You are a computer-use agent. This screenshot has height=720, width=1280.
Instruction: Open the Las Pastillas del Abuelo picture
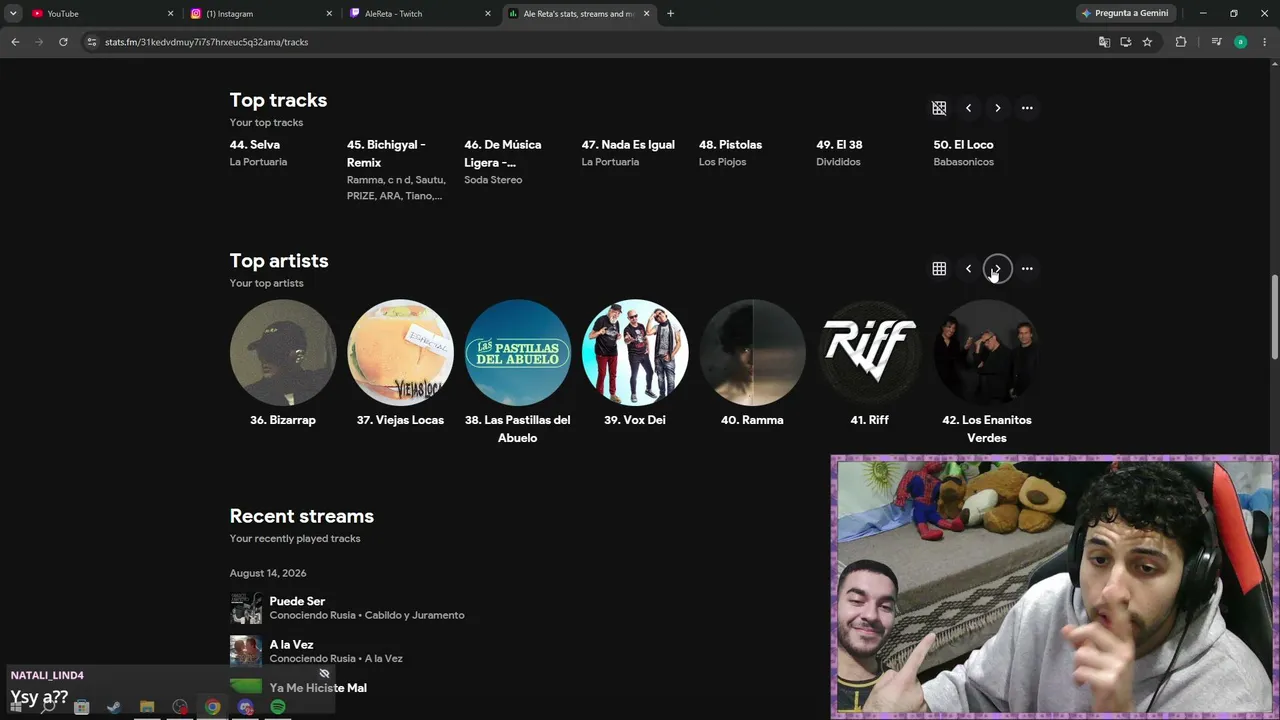[518, 353]
